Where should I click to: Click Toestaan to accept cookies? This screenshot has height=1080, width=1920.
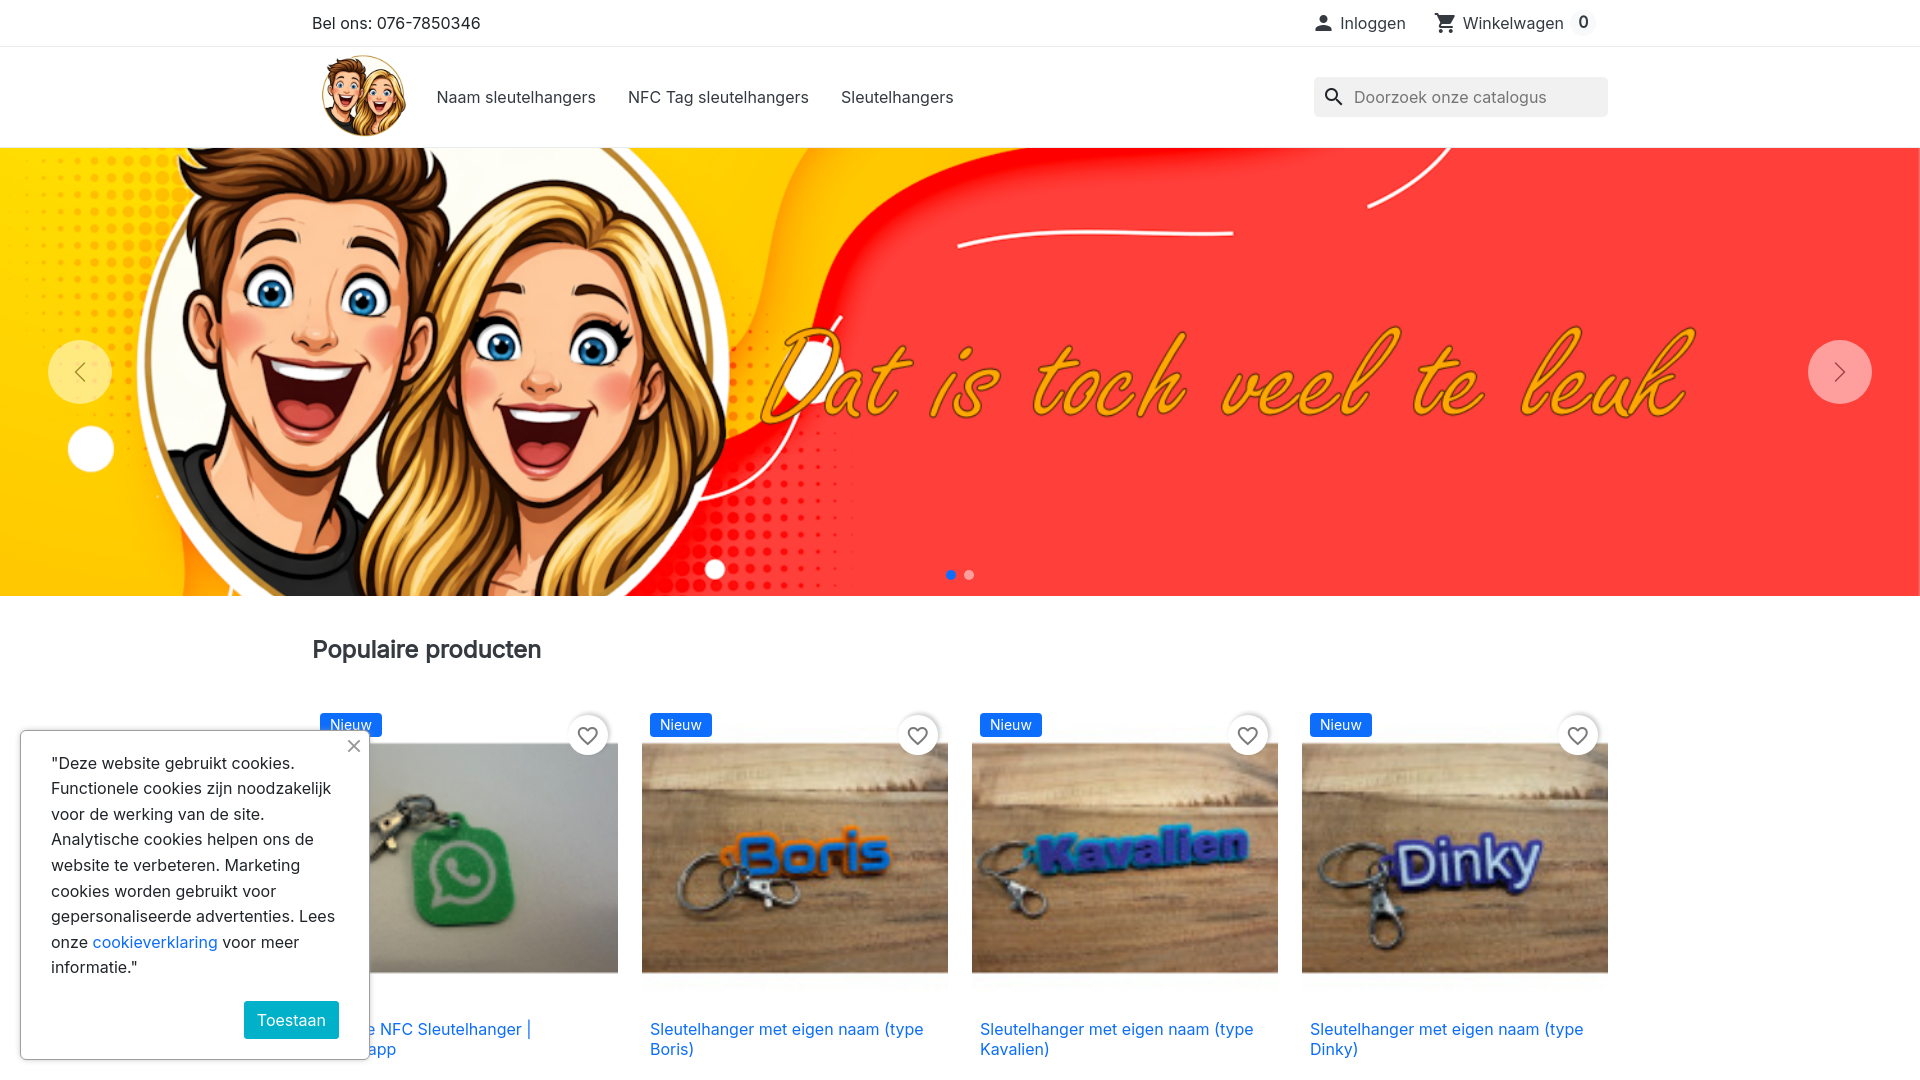[291, 1020]
